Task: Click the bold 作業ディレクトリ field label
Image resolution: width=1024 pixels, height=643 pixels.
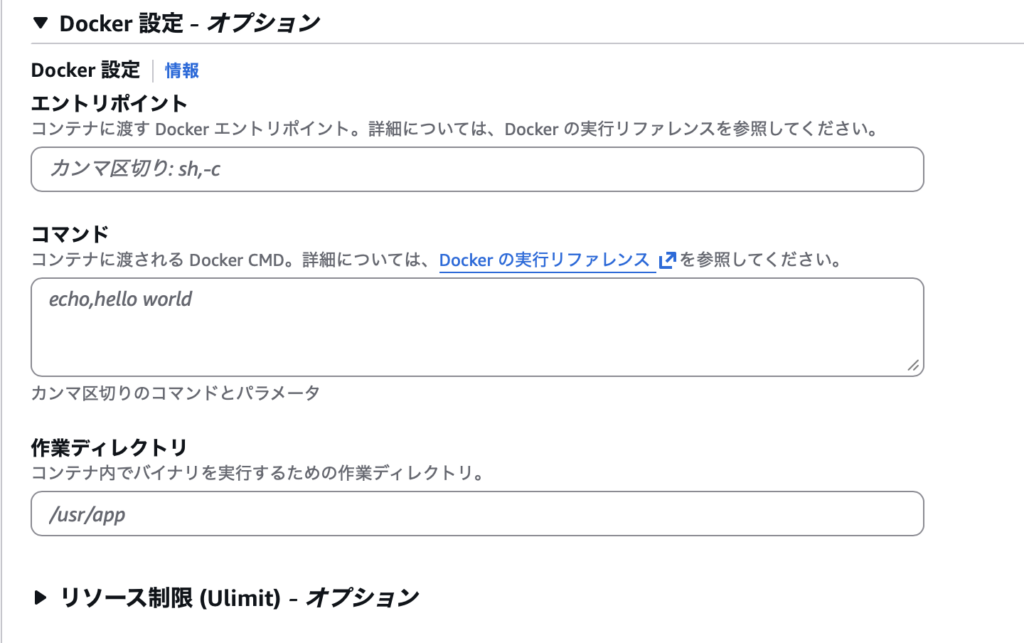Action: click(110, 446)
